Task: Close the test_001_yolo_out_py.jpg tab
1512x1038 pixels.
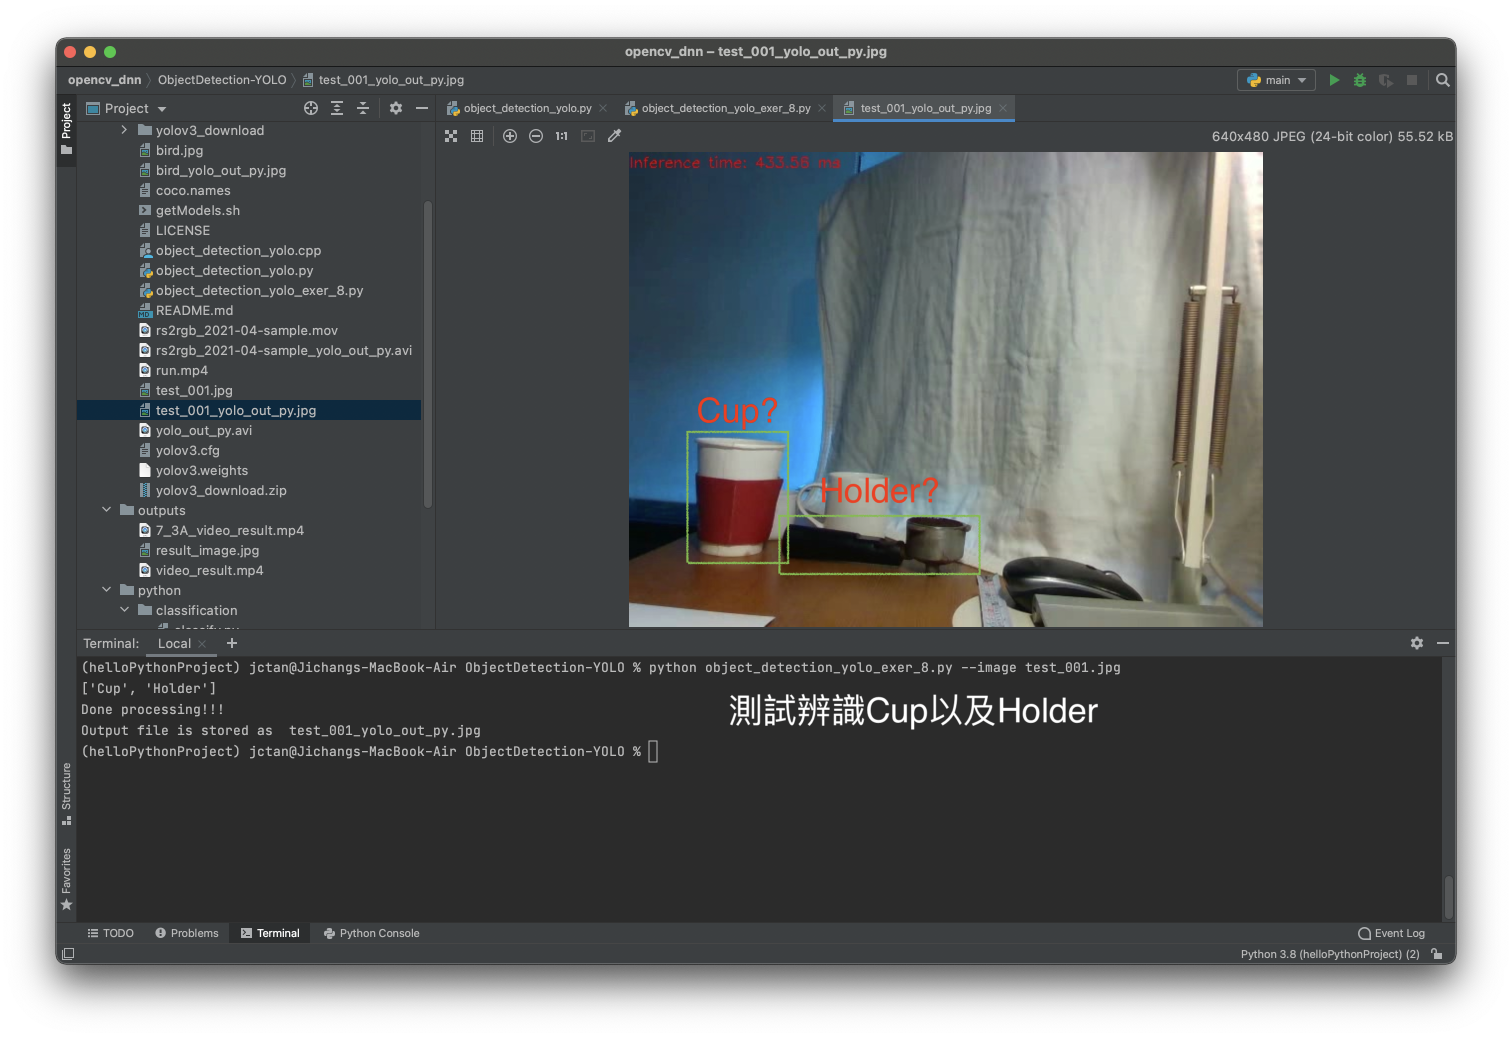Action: [1002, 108]
